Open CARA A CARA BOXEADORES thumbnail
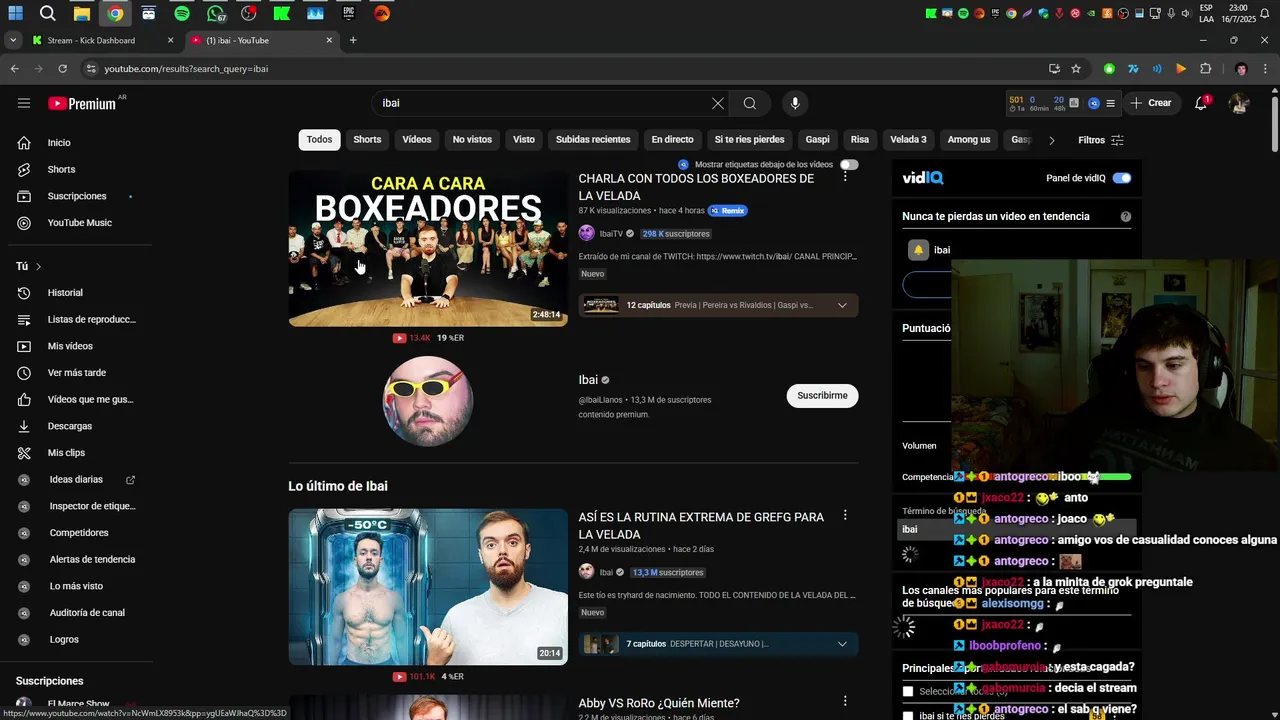 [x=428, y=248]
